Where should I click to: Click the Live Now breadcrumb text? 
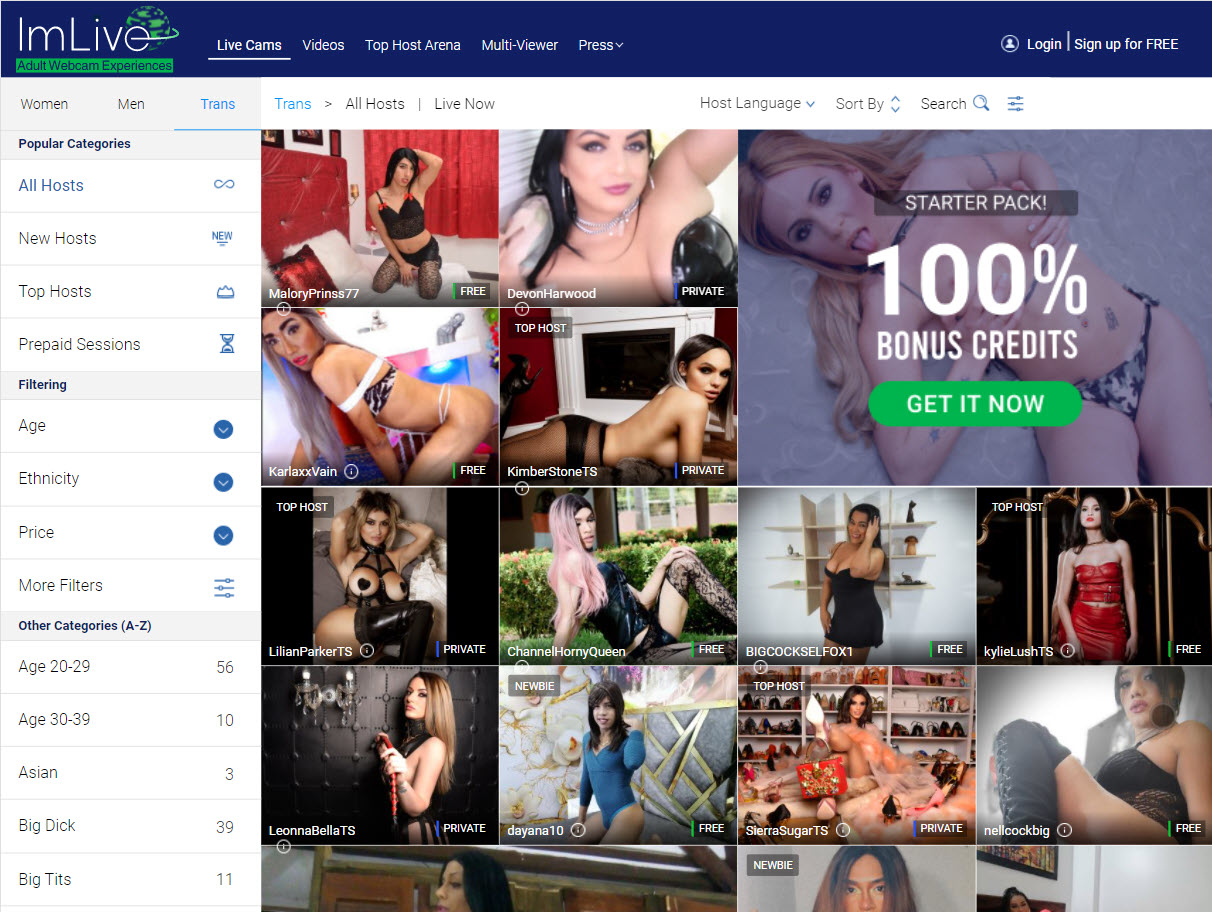coord(465,103)
